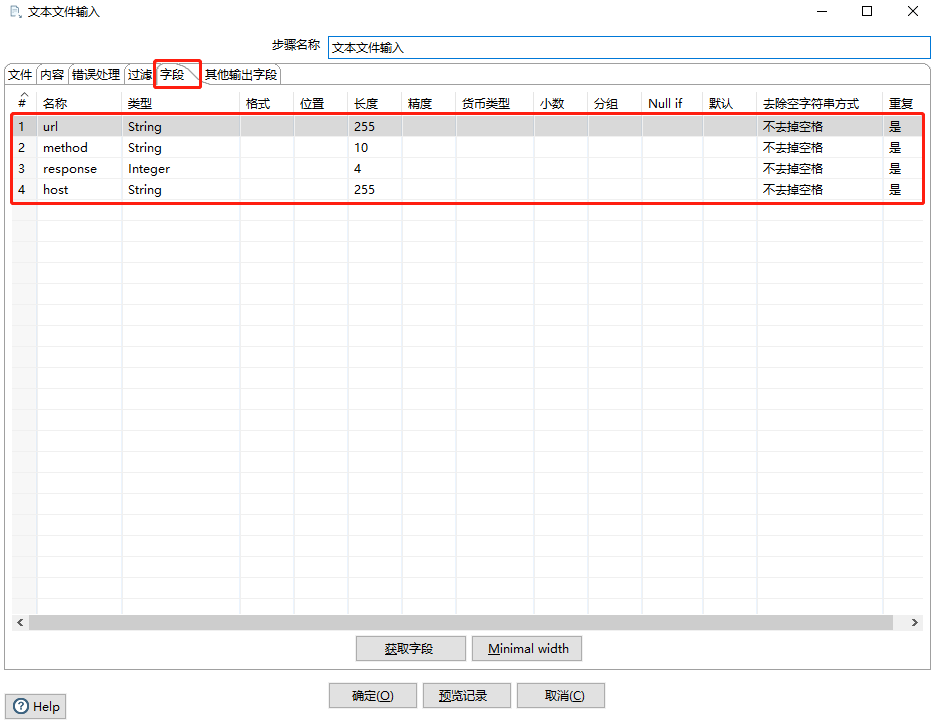Viewport: 935px width, 724px height.
Task: Click the text file input window title icon
Action: pyautogui.click(x=15, y=12)
